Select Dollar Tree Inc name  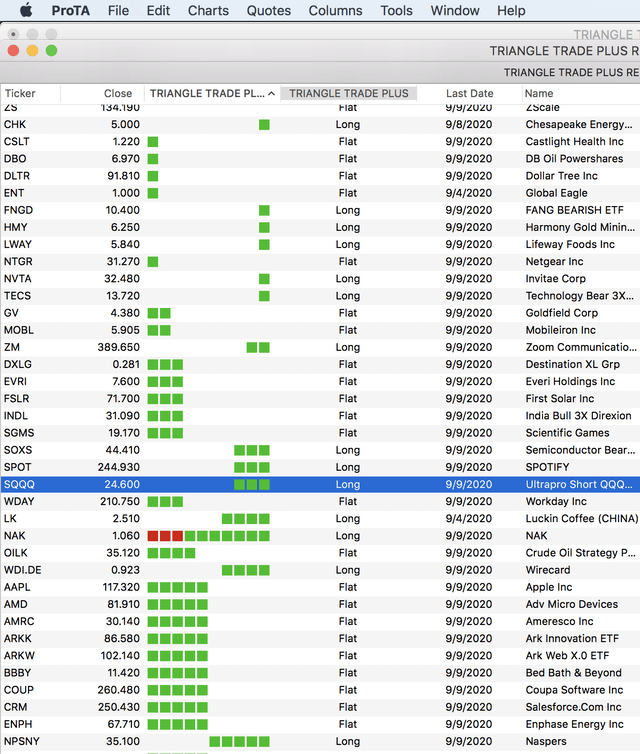coord(561,176)
